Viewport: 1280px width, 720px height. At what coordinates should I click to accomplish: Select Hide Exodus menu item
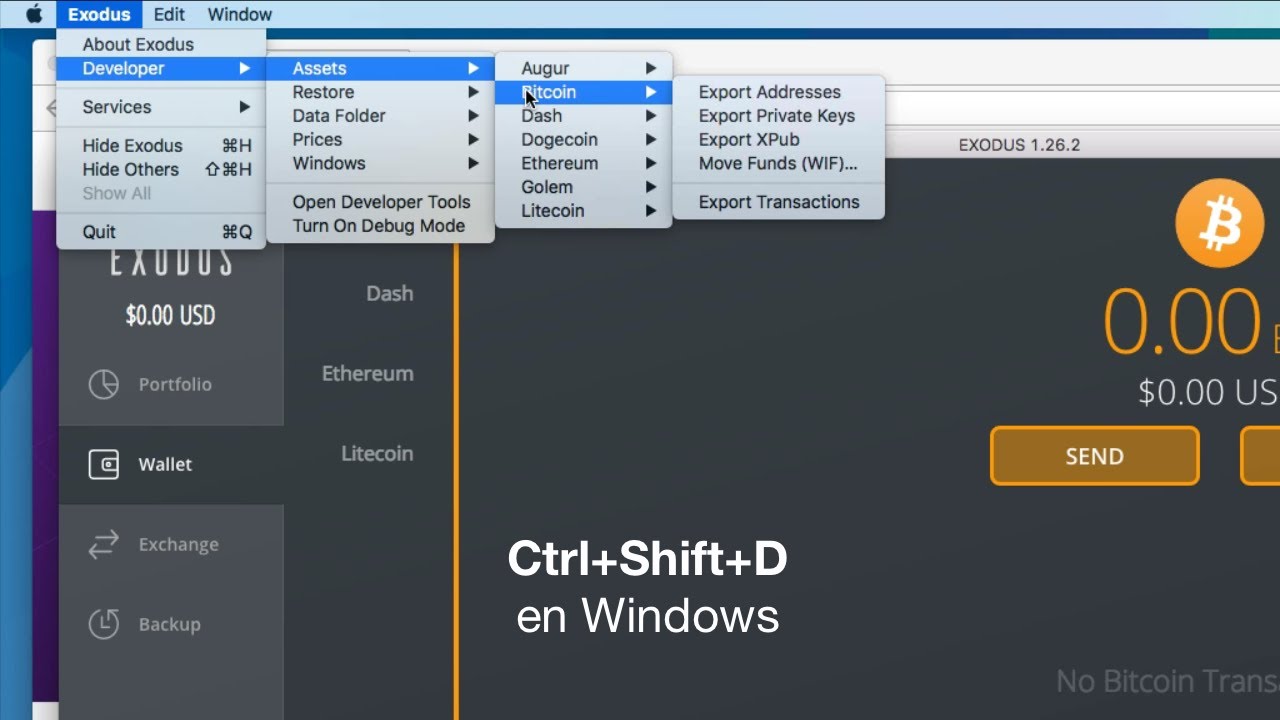coord(161,146)
